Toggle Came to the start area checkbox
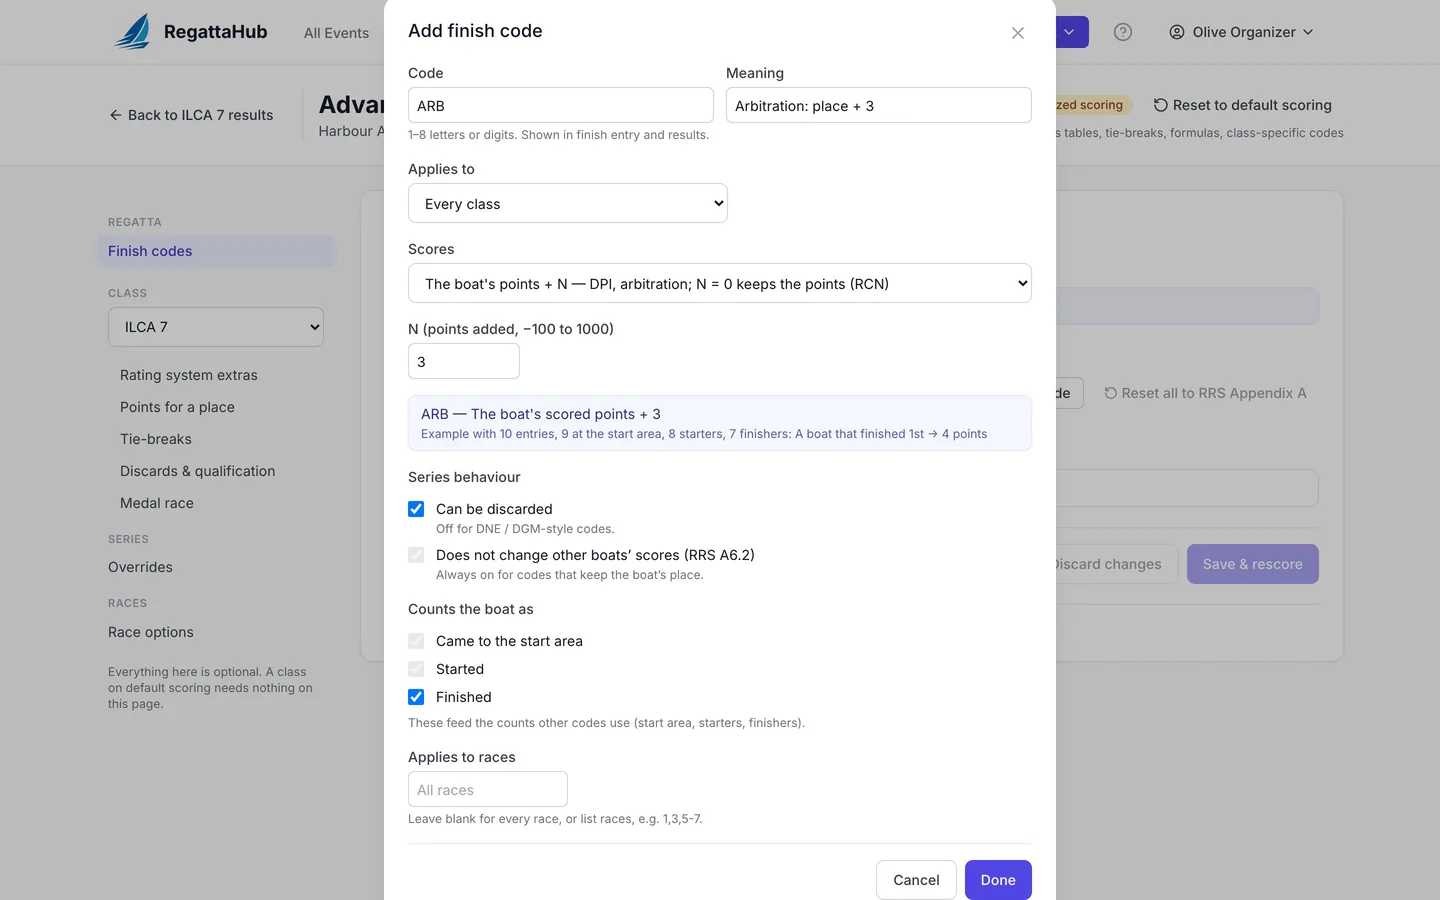Image resolution: width=1440 pixels, height=900 pixels. (416, 641)
